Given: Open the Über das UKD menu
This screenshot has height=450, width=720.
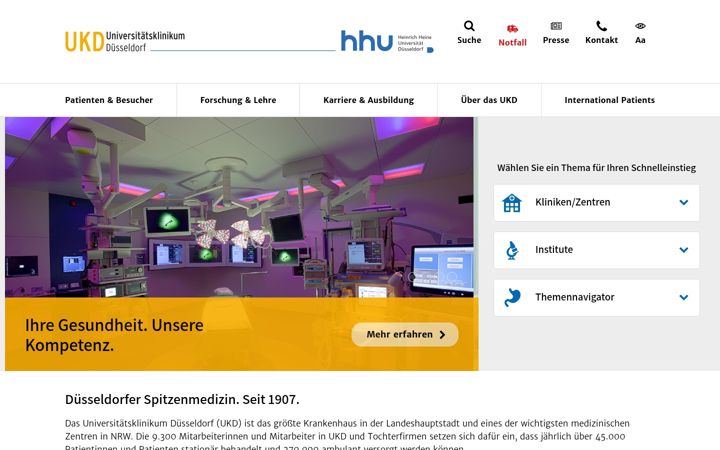Looking at the screenshot, I should point(489,100).
